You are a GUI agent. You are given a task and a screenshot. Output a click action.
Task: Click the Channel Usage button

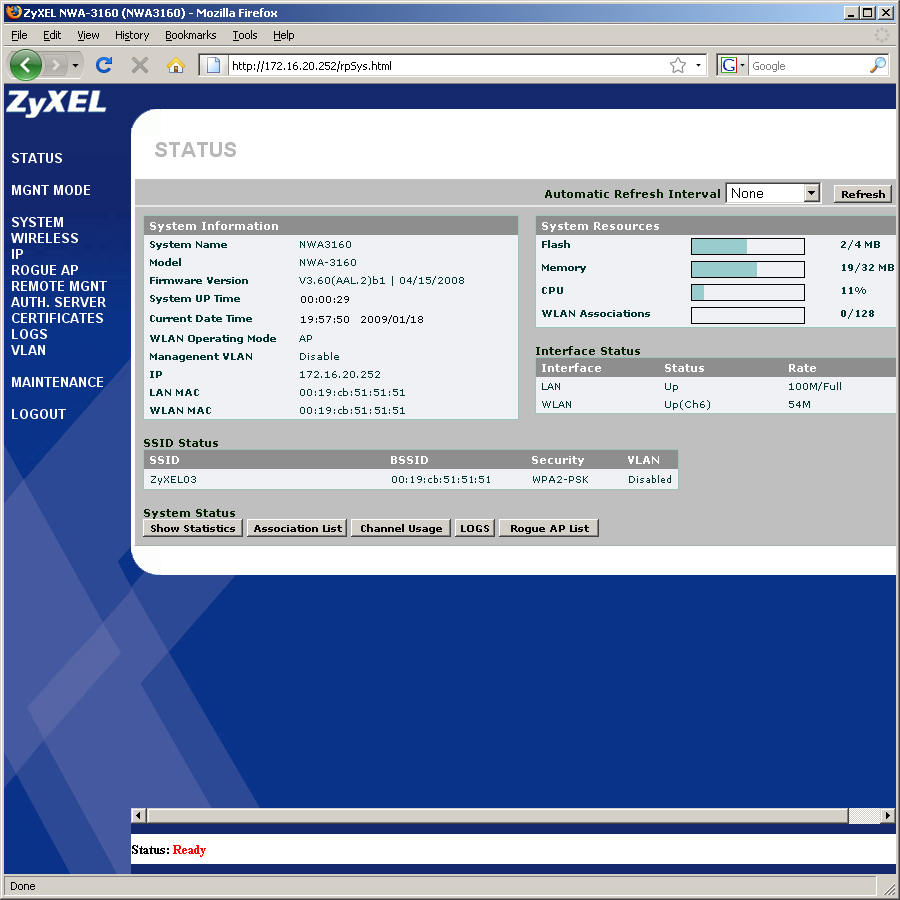pyautogui.click(x=401, y=528)
